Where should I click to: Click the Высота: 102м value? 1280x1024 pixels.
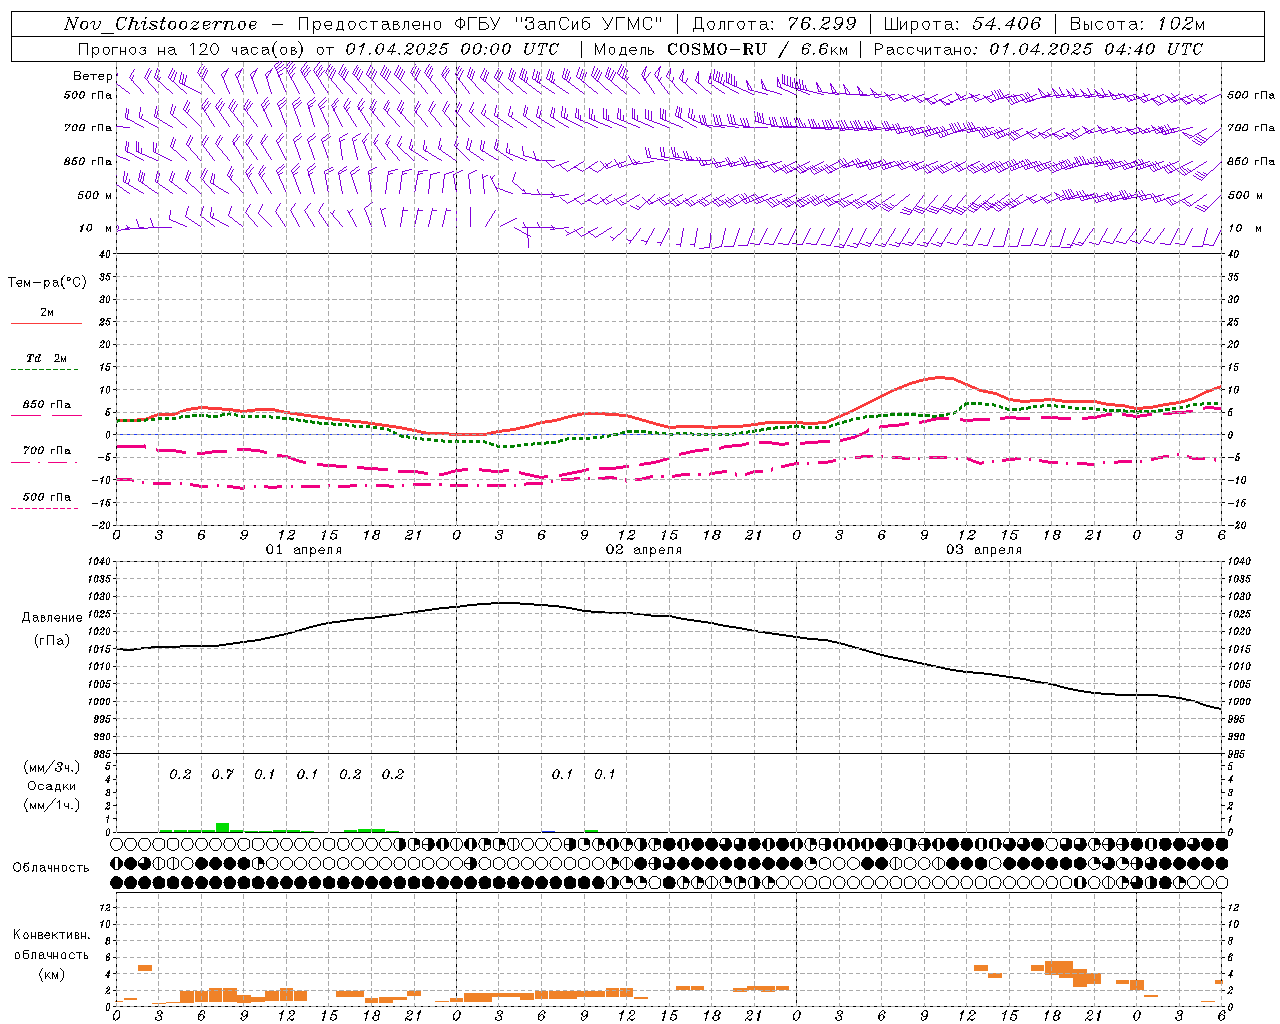pyautogui.click(x=1137, y=24)
